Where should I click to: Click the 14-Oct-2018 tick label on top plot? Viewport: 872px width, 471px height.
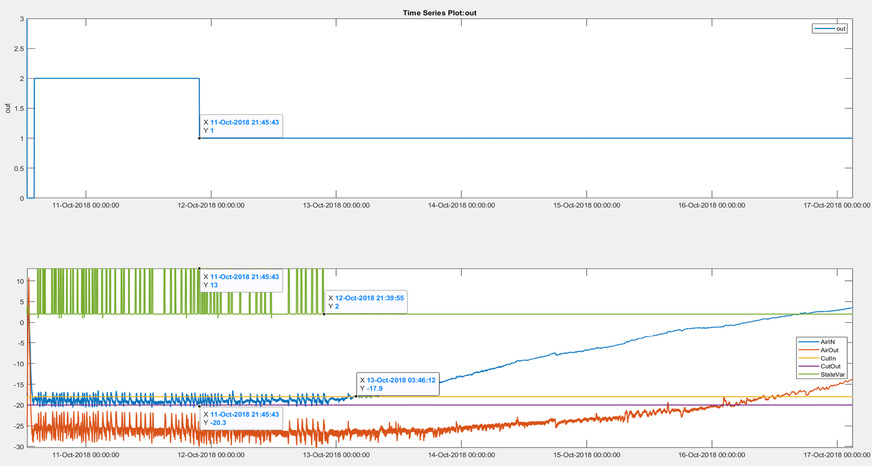pyautogui.click(x=461, y=206)
